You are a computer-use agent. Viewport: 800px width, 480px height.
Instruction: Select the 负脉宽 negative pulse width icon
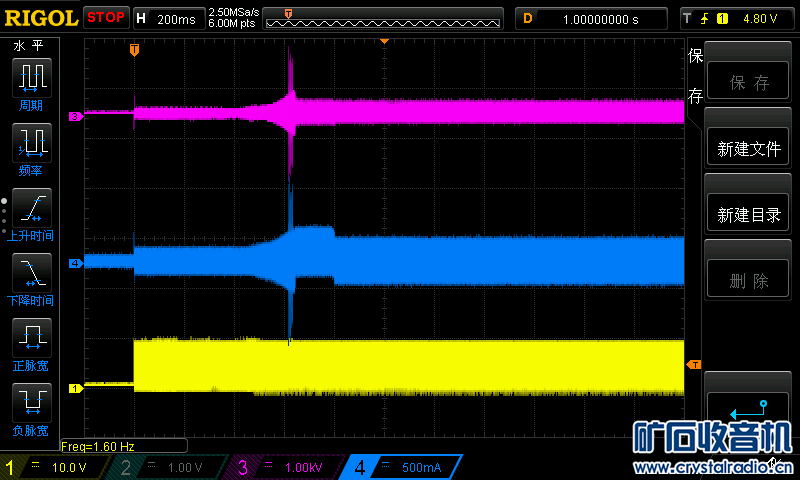(x=32, y=402)
